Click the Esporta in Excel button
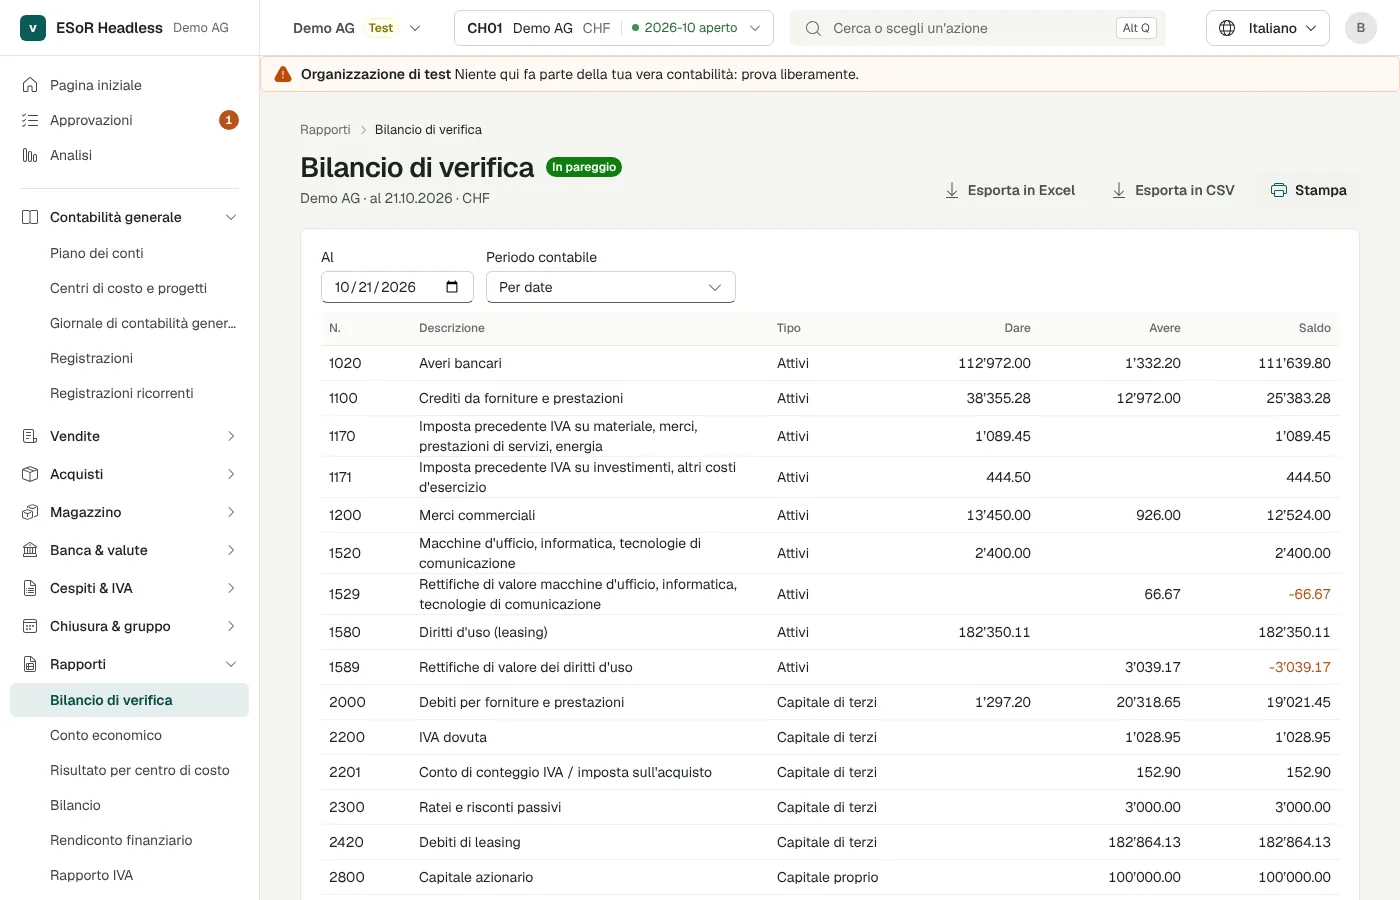 pyautogui.click(x=1010, y=190)
